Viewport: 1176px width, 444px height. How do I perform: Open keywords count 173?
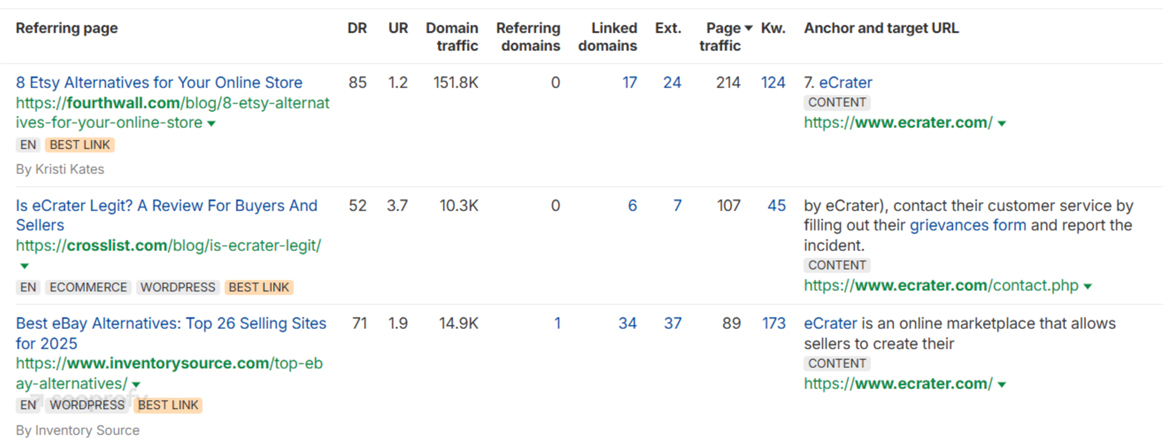click(x=773, y=324)
